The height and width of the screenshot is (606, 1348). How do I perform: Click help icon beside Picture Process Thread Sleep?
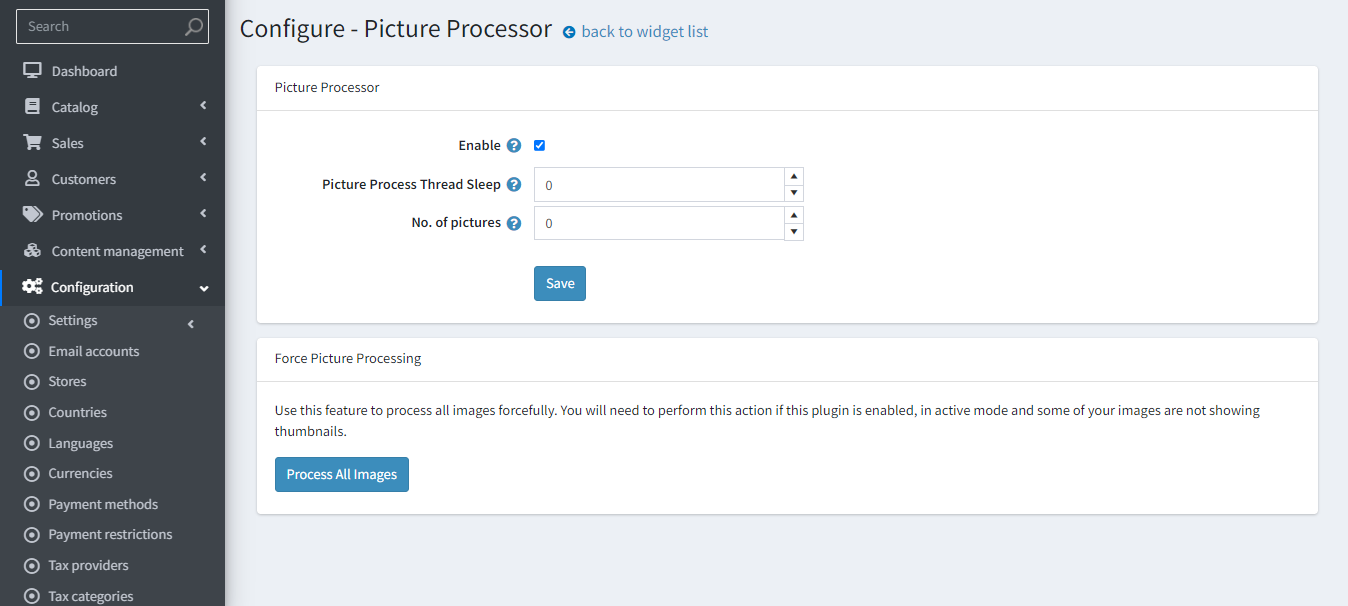tap(514, 185)
